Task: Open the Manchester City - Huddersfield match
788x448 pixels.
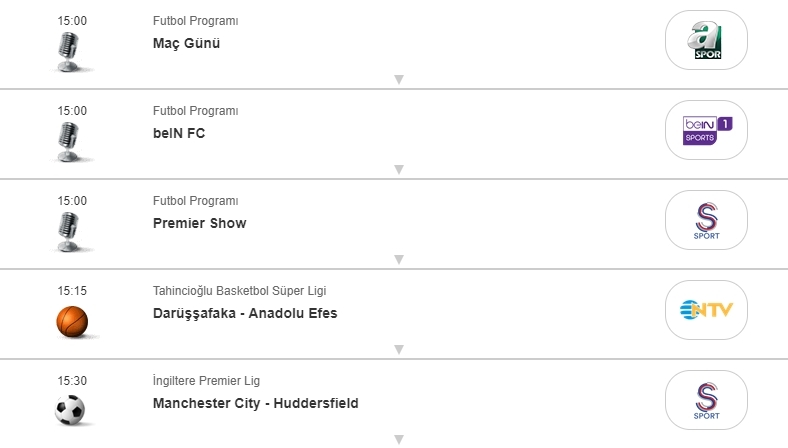Action: 255,403
